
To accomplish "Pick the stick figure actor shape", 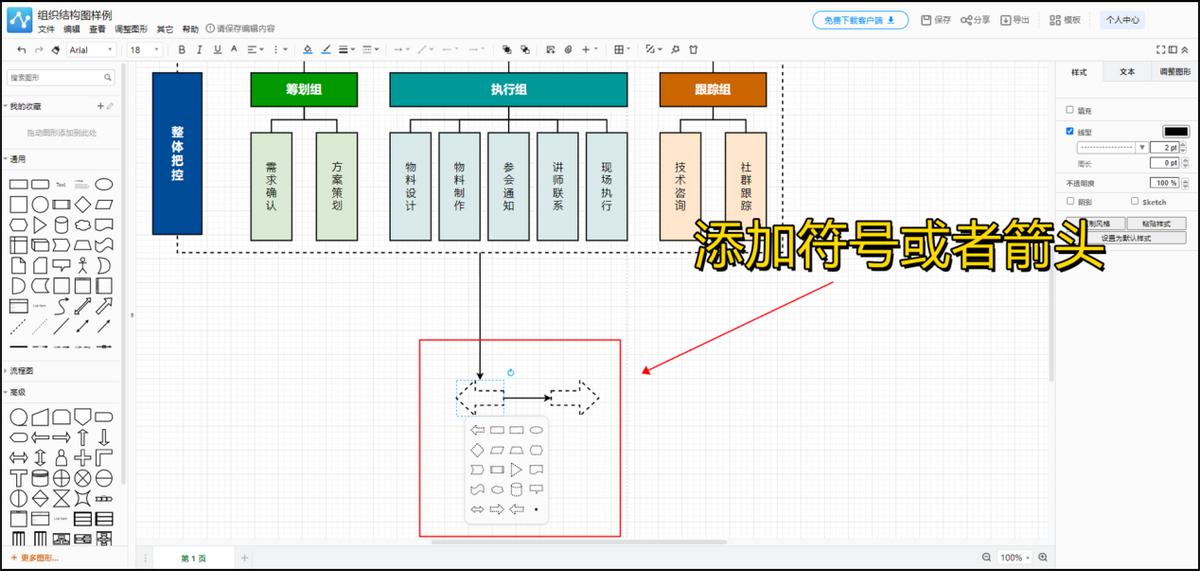I will pyautogui.click(x=82, y=265).
